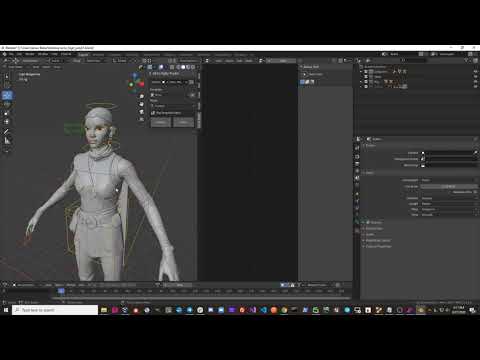Open the viewport object mode dropdown
The height and width of the screenshot is (360, 480).
[30, 61]
